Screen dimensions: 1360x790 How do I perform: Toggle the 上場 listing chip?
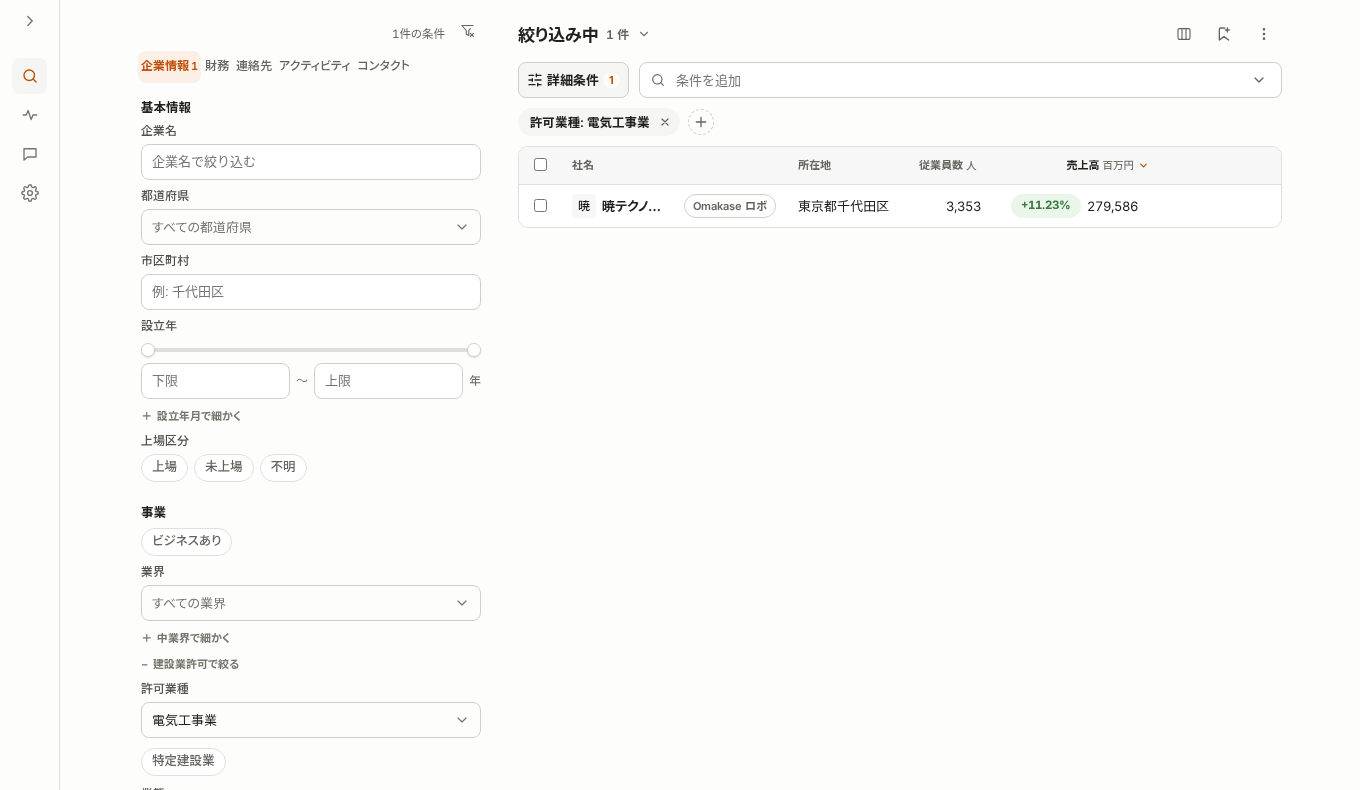click(164, 467)
